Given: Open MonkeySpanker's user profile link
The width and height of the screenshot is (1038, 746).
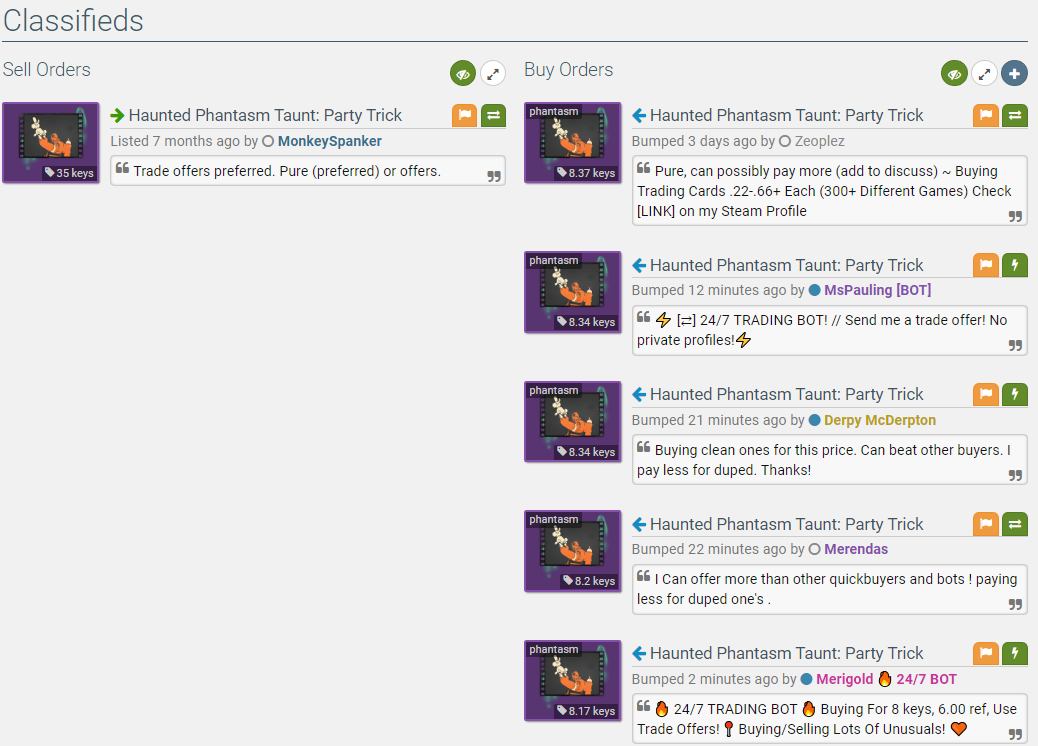Looking at the screenshot, I should [x=329, y=141].
